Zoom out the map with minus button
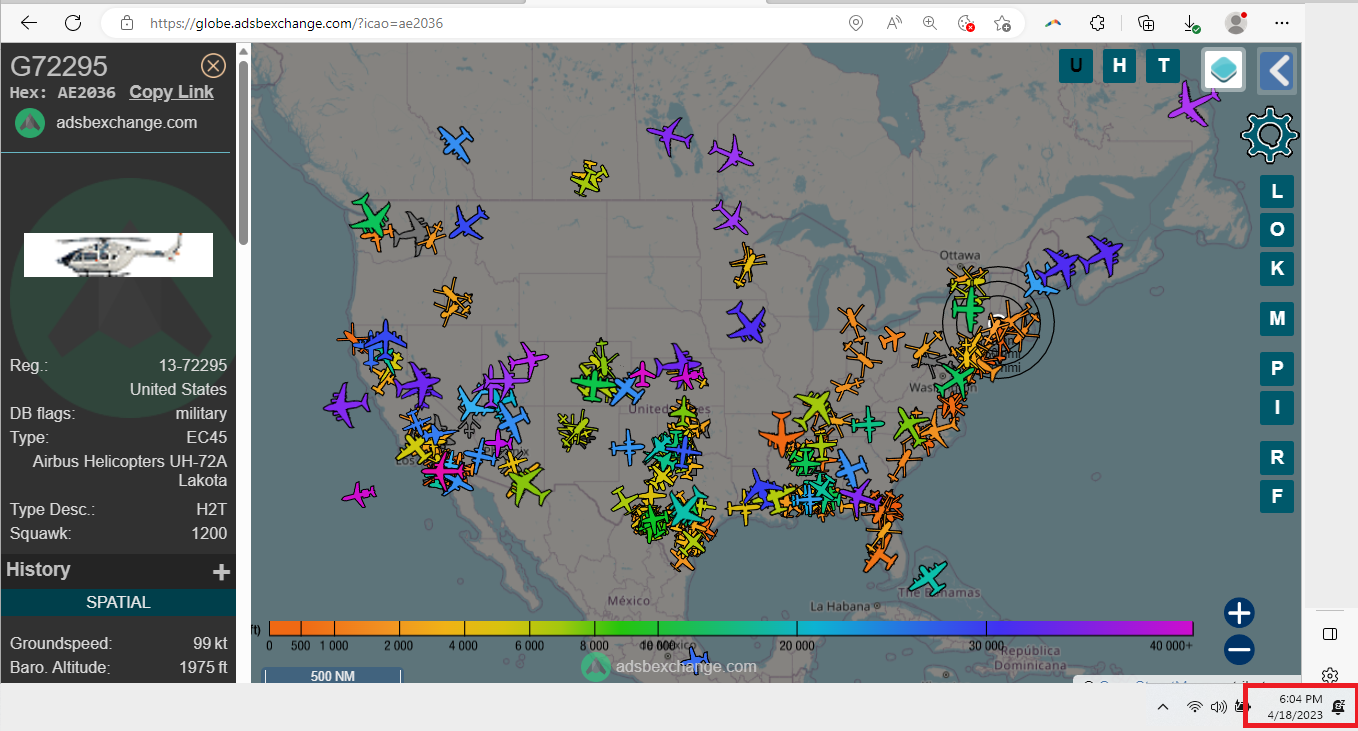 pyautogui.click(x=1239, y=650)
